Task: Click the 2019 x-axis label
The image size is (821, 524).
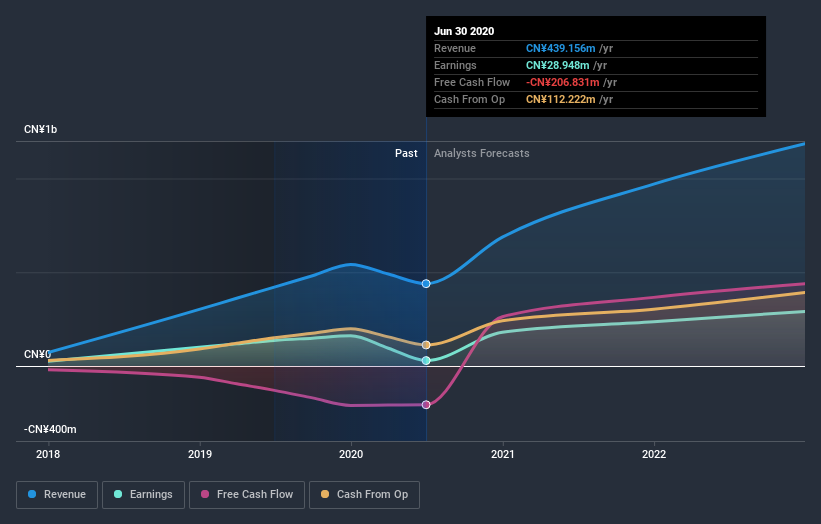Action: click(x=200, y=454)
